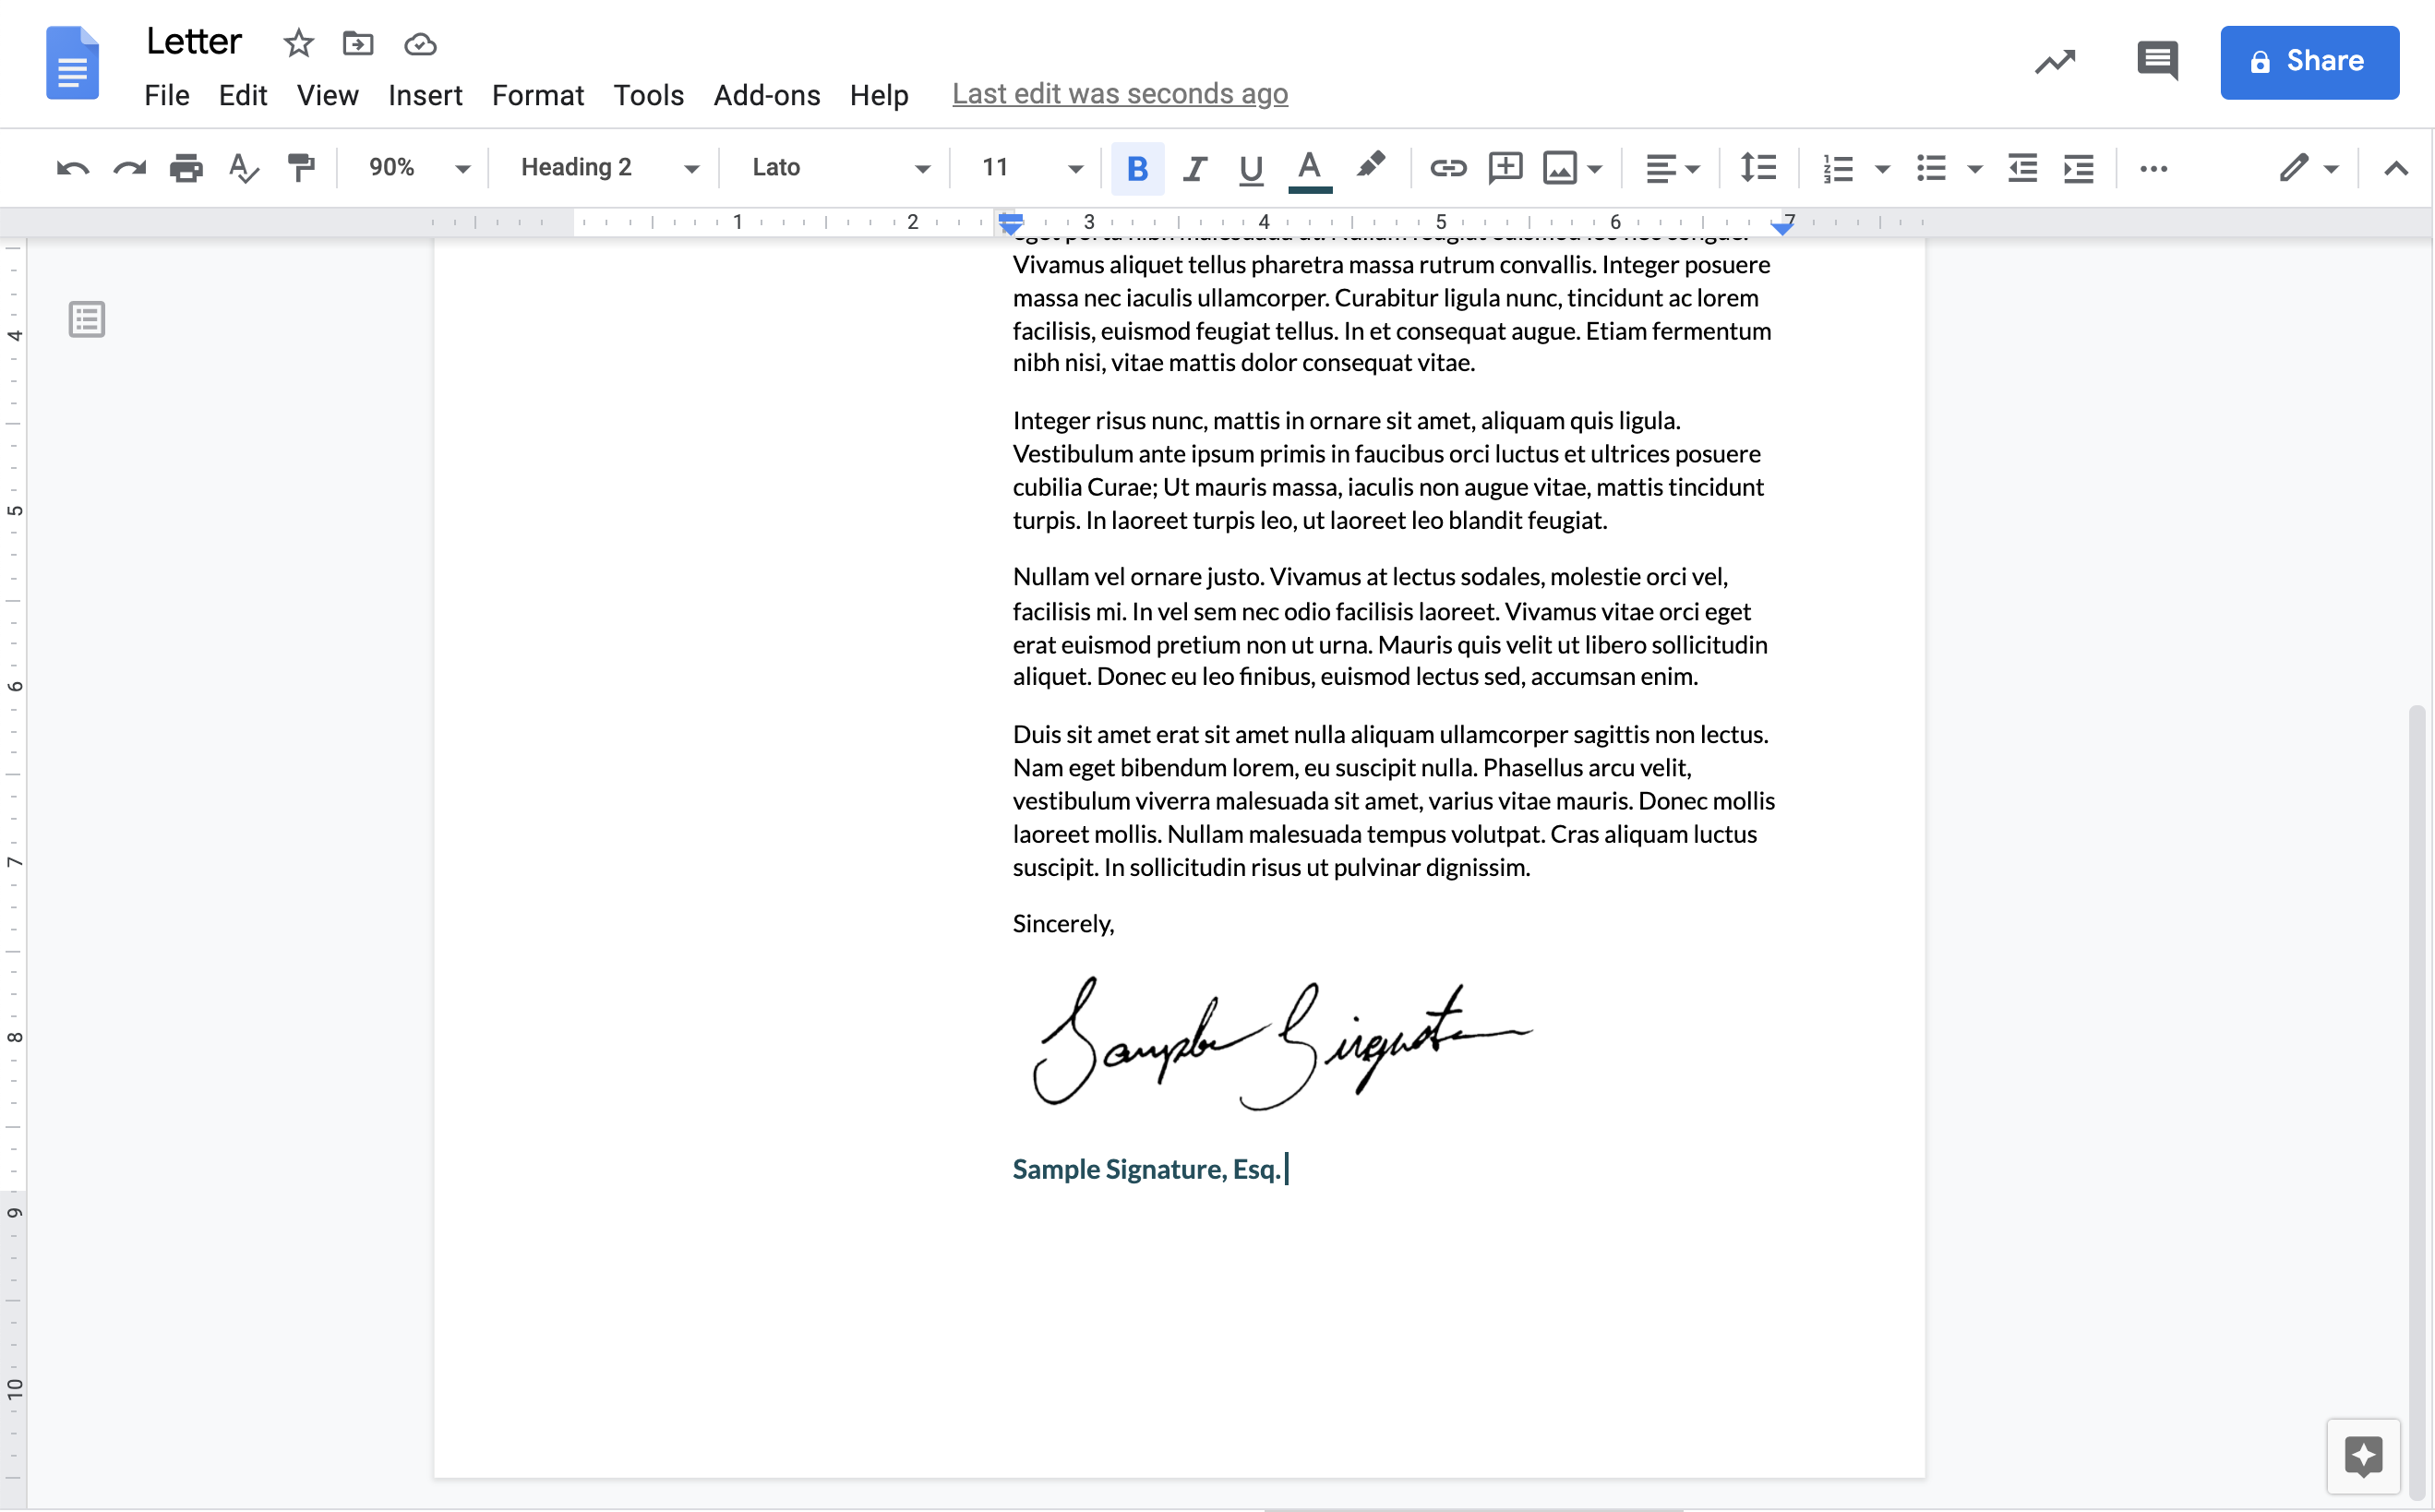Run spelling and grammar check

(242, 168)
